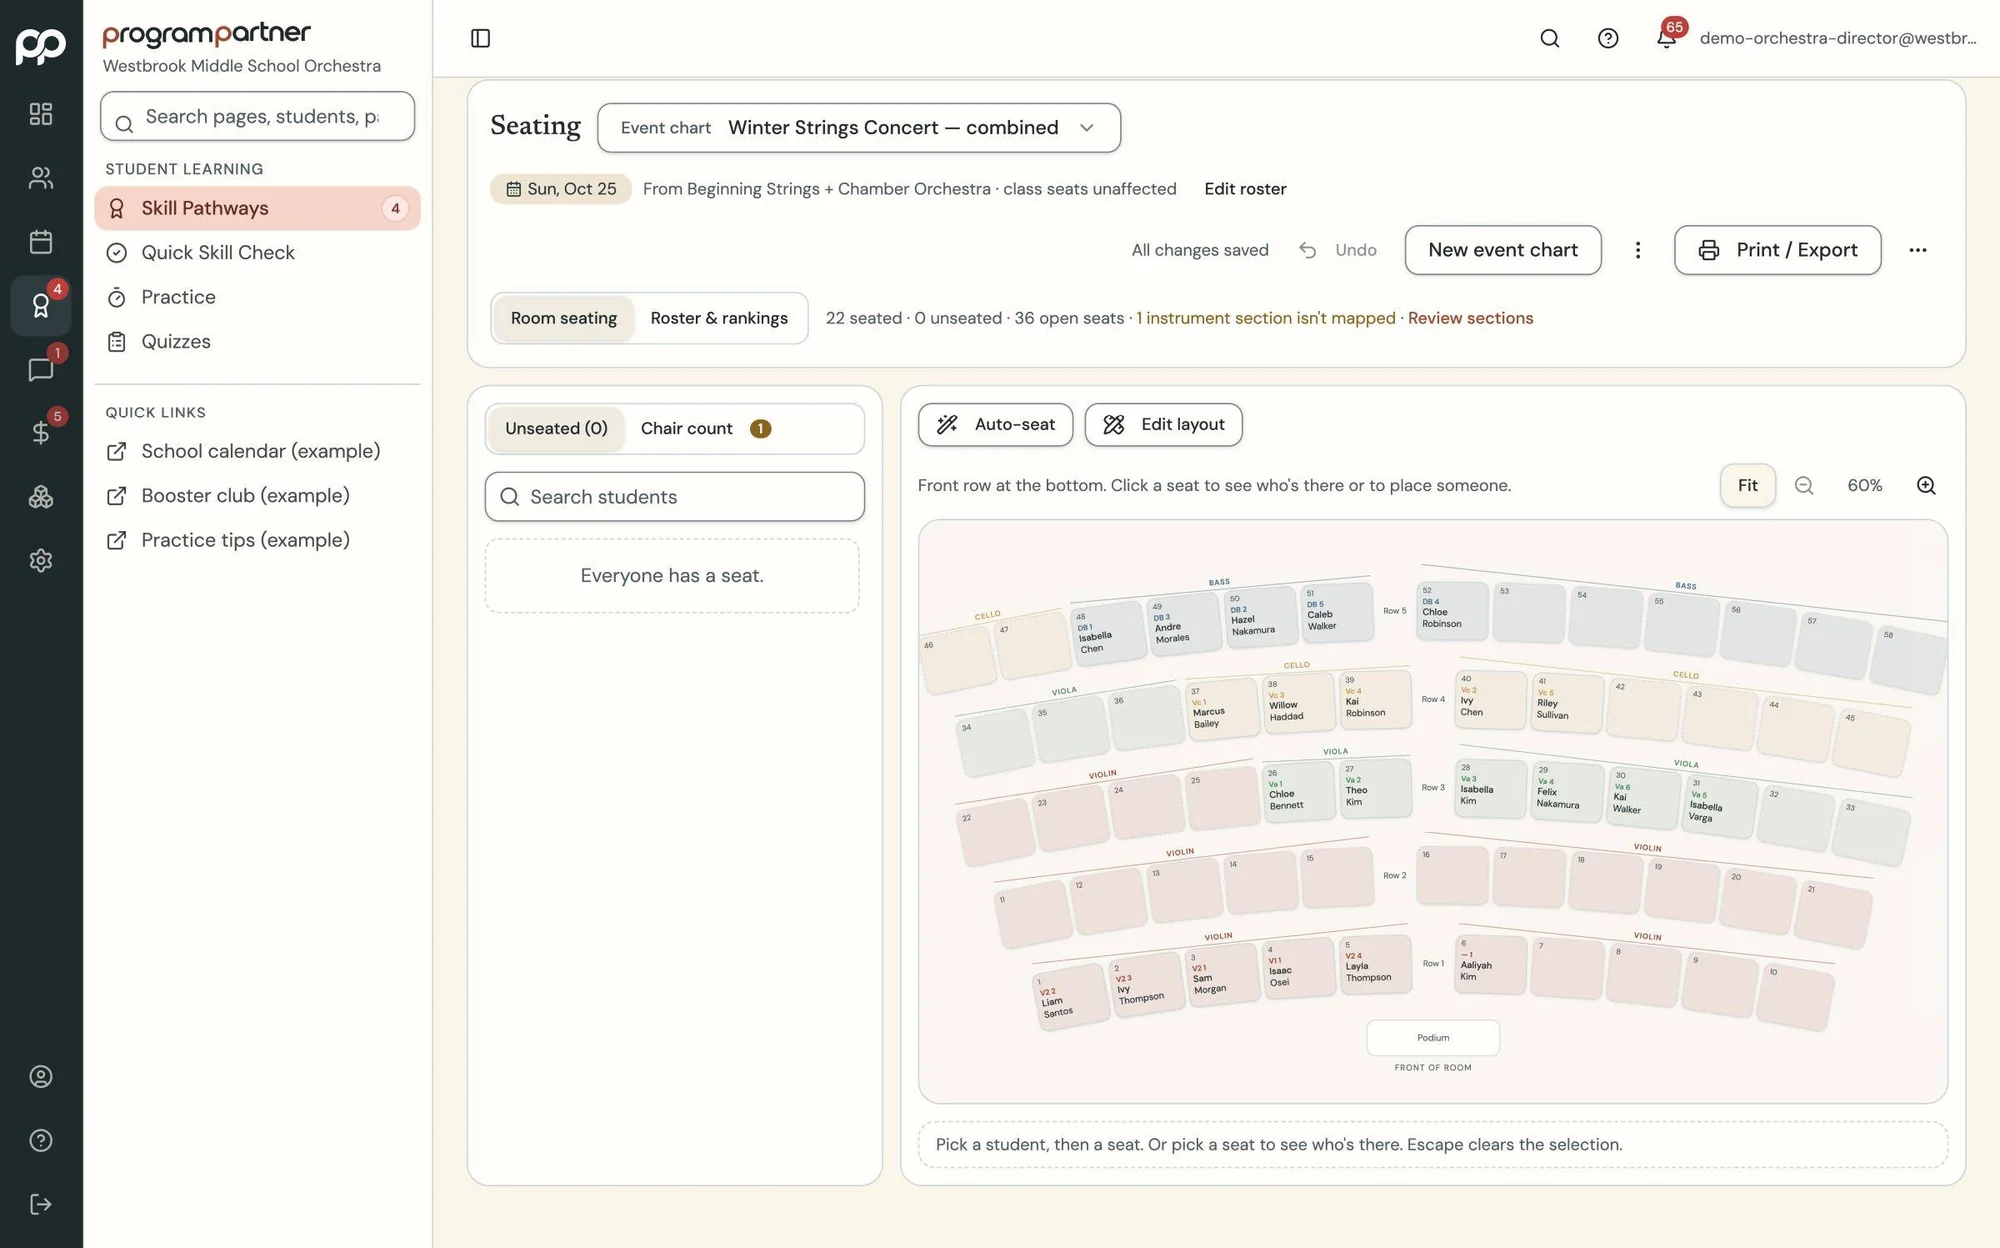This screenshot has height=1248, width=2000.
Task: Collapse the sidebar with the panel toggle icon
Action: click(480, 38)
